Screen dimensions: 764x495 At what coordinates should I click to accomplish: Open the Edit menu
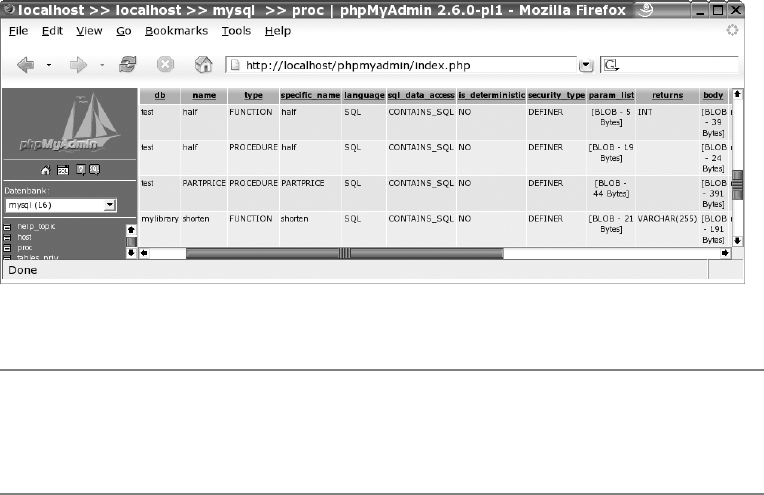pos(52,31)
